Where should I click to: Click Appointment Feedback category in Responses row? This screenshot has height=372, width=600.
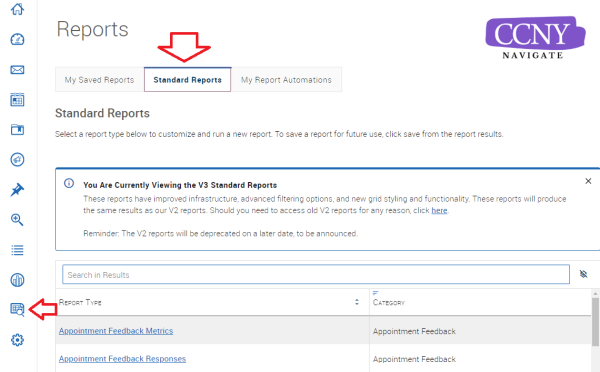pyautogui.click(x=414, y=359)
